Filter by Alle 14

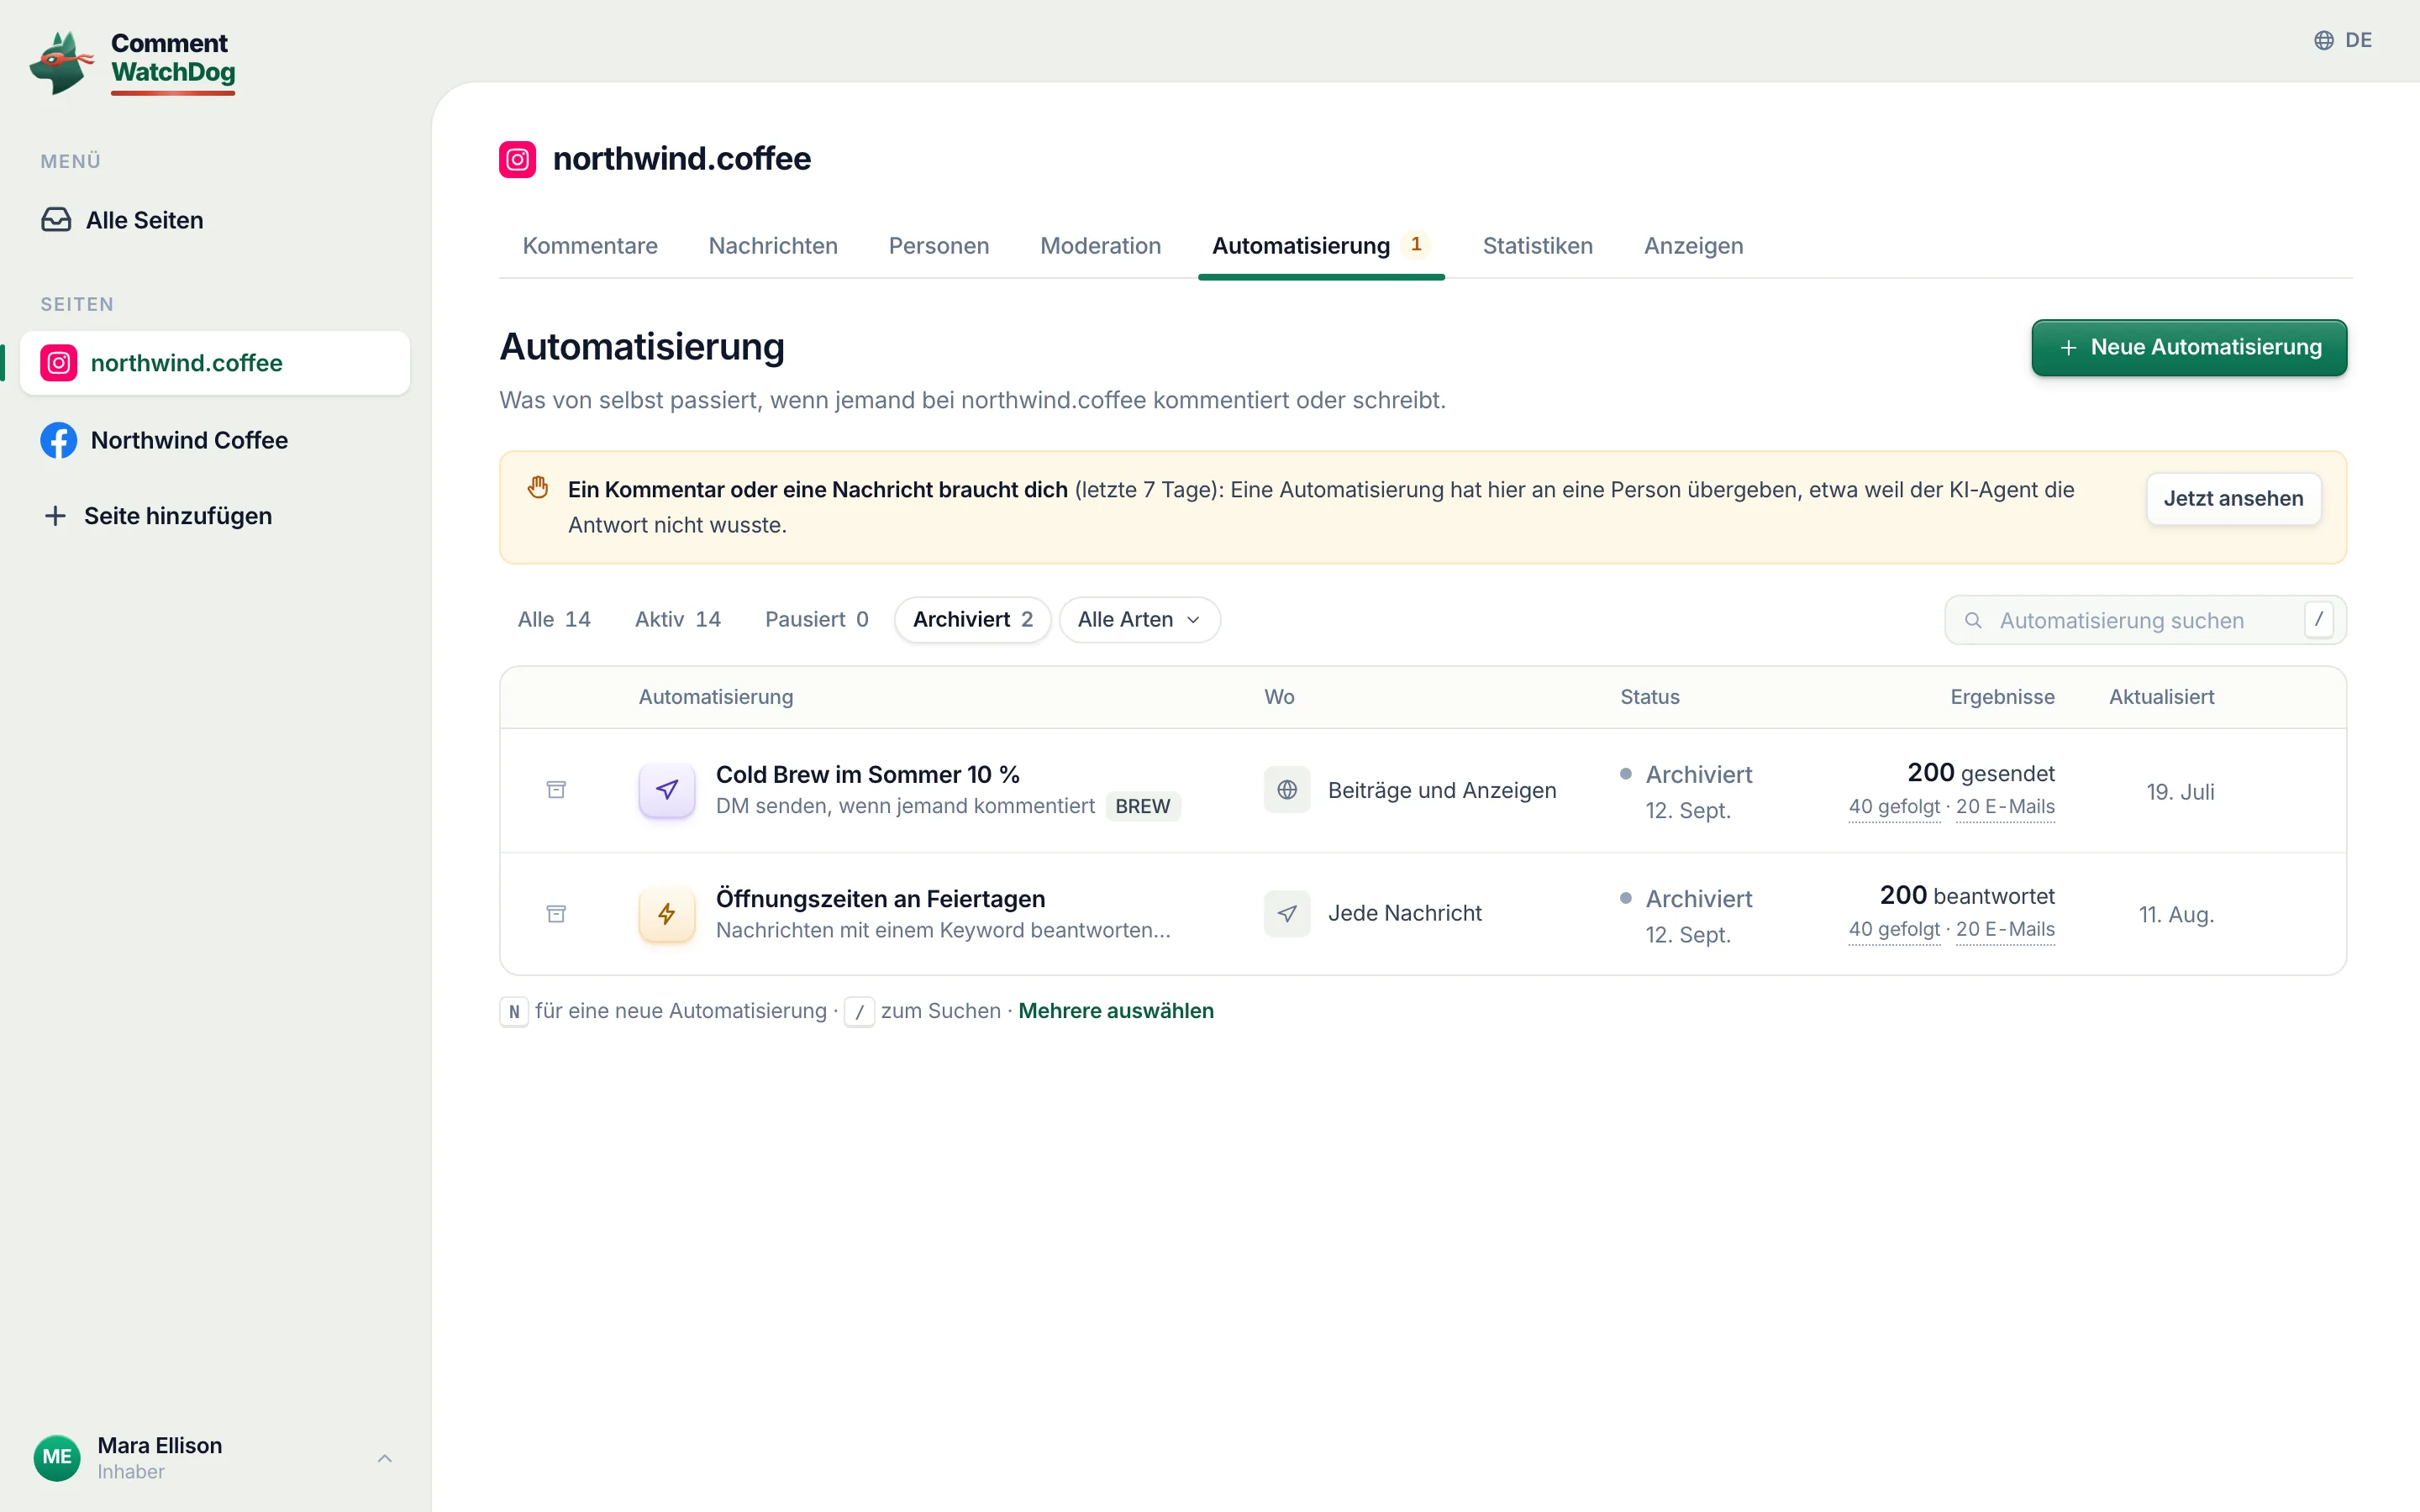coord(554,620)
